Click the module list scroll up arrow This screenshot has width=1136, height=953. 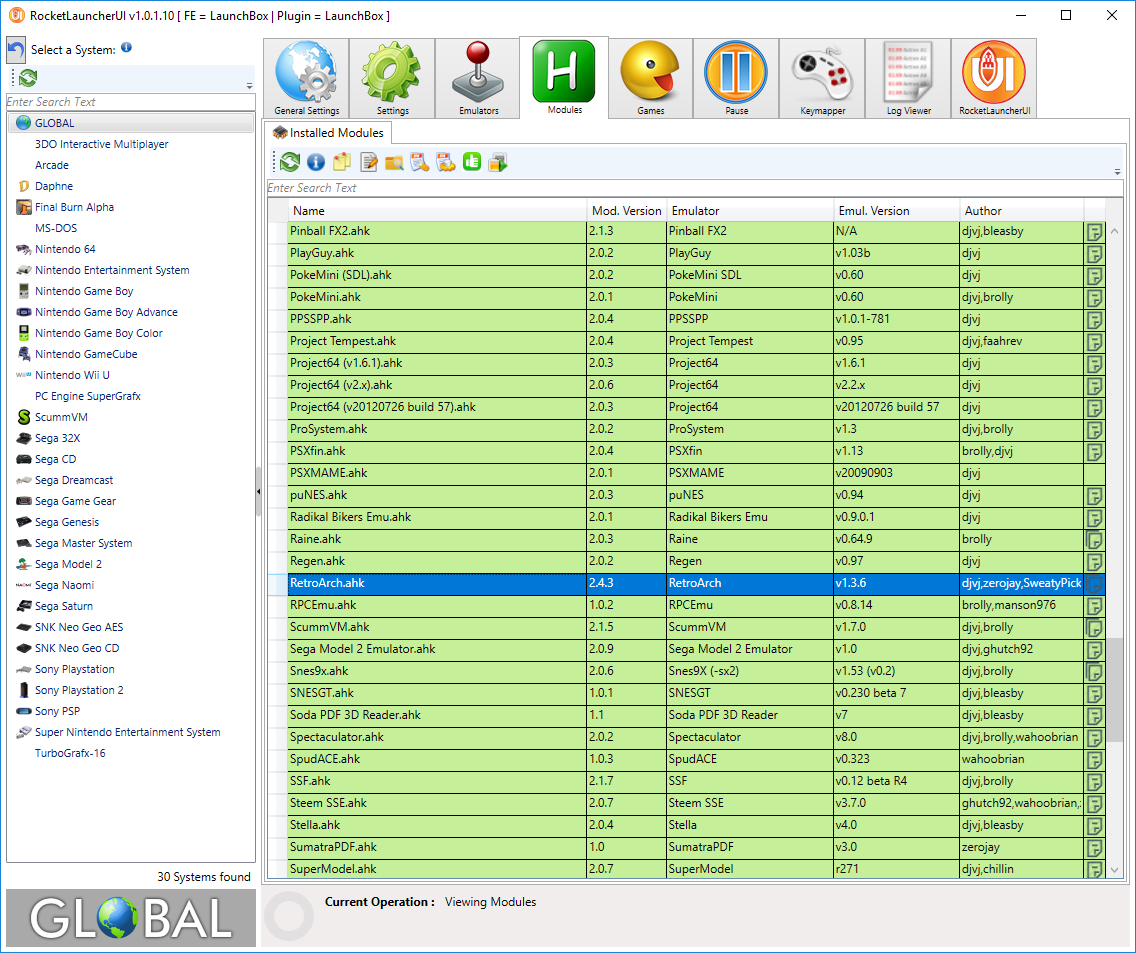coord(1114,231)
